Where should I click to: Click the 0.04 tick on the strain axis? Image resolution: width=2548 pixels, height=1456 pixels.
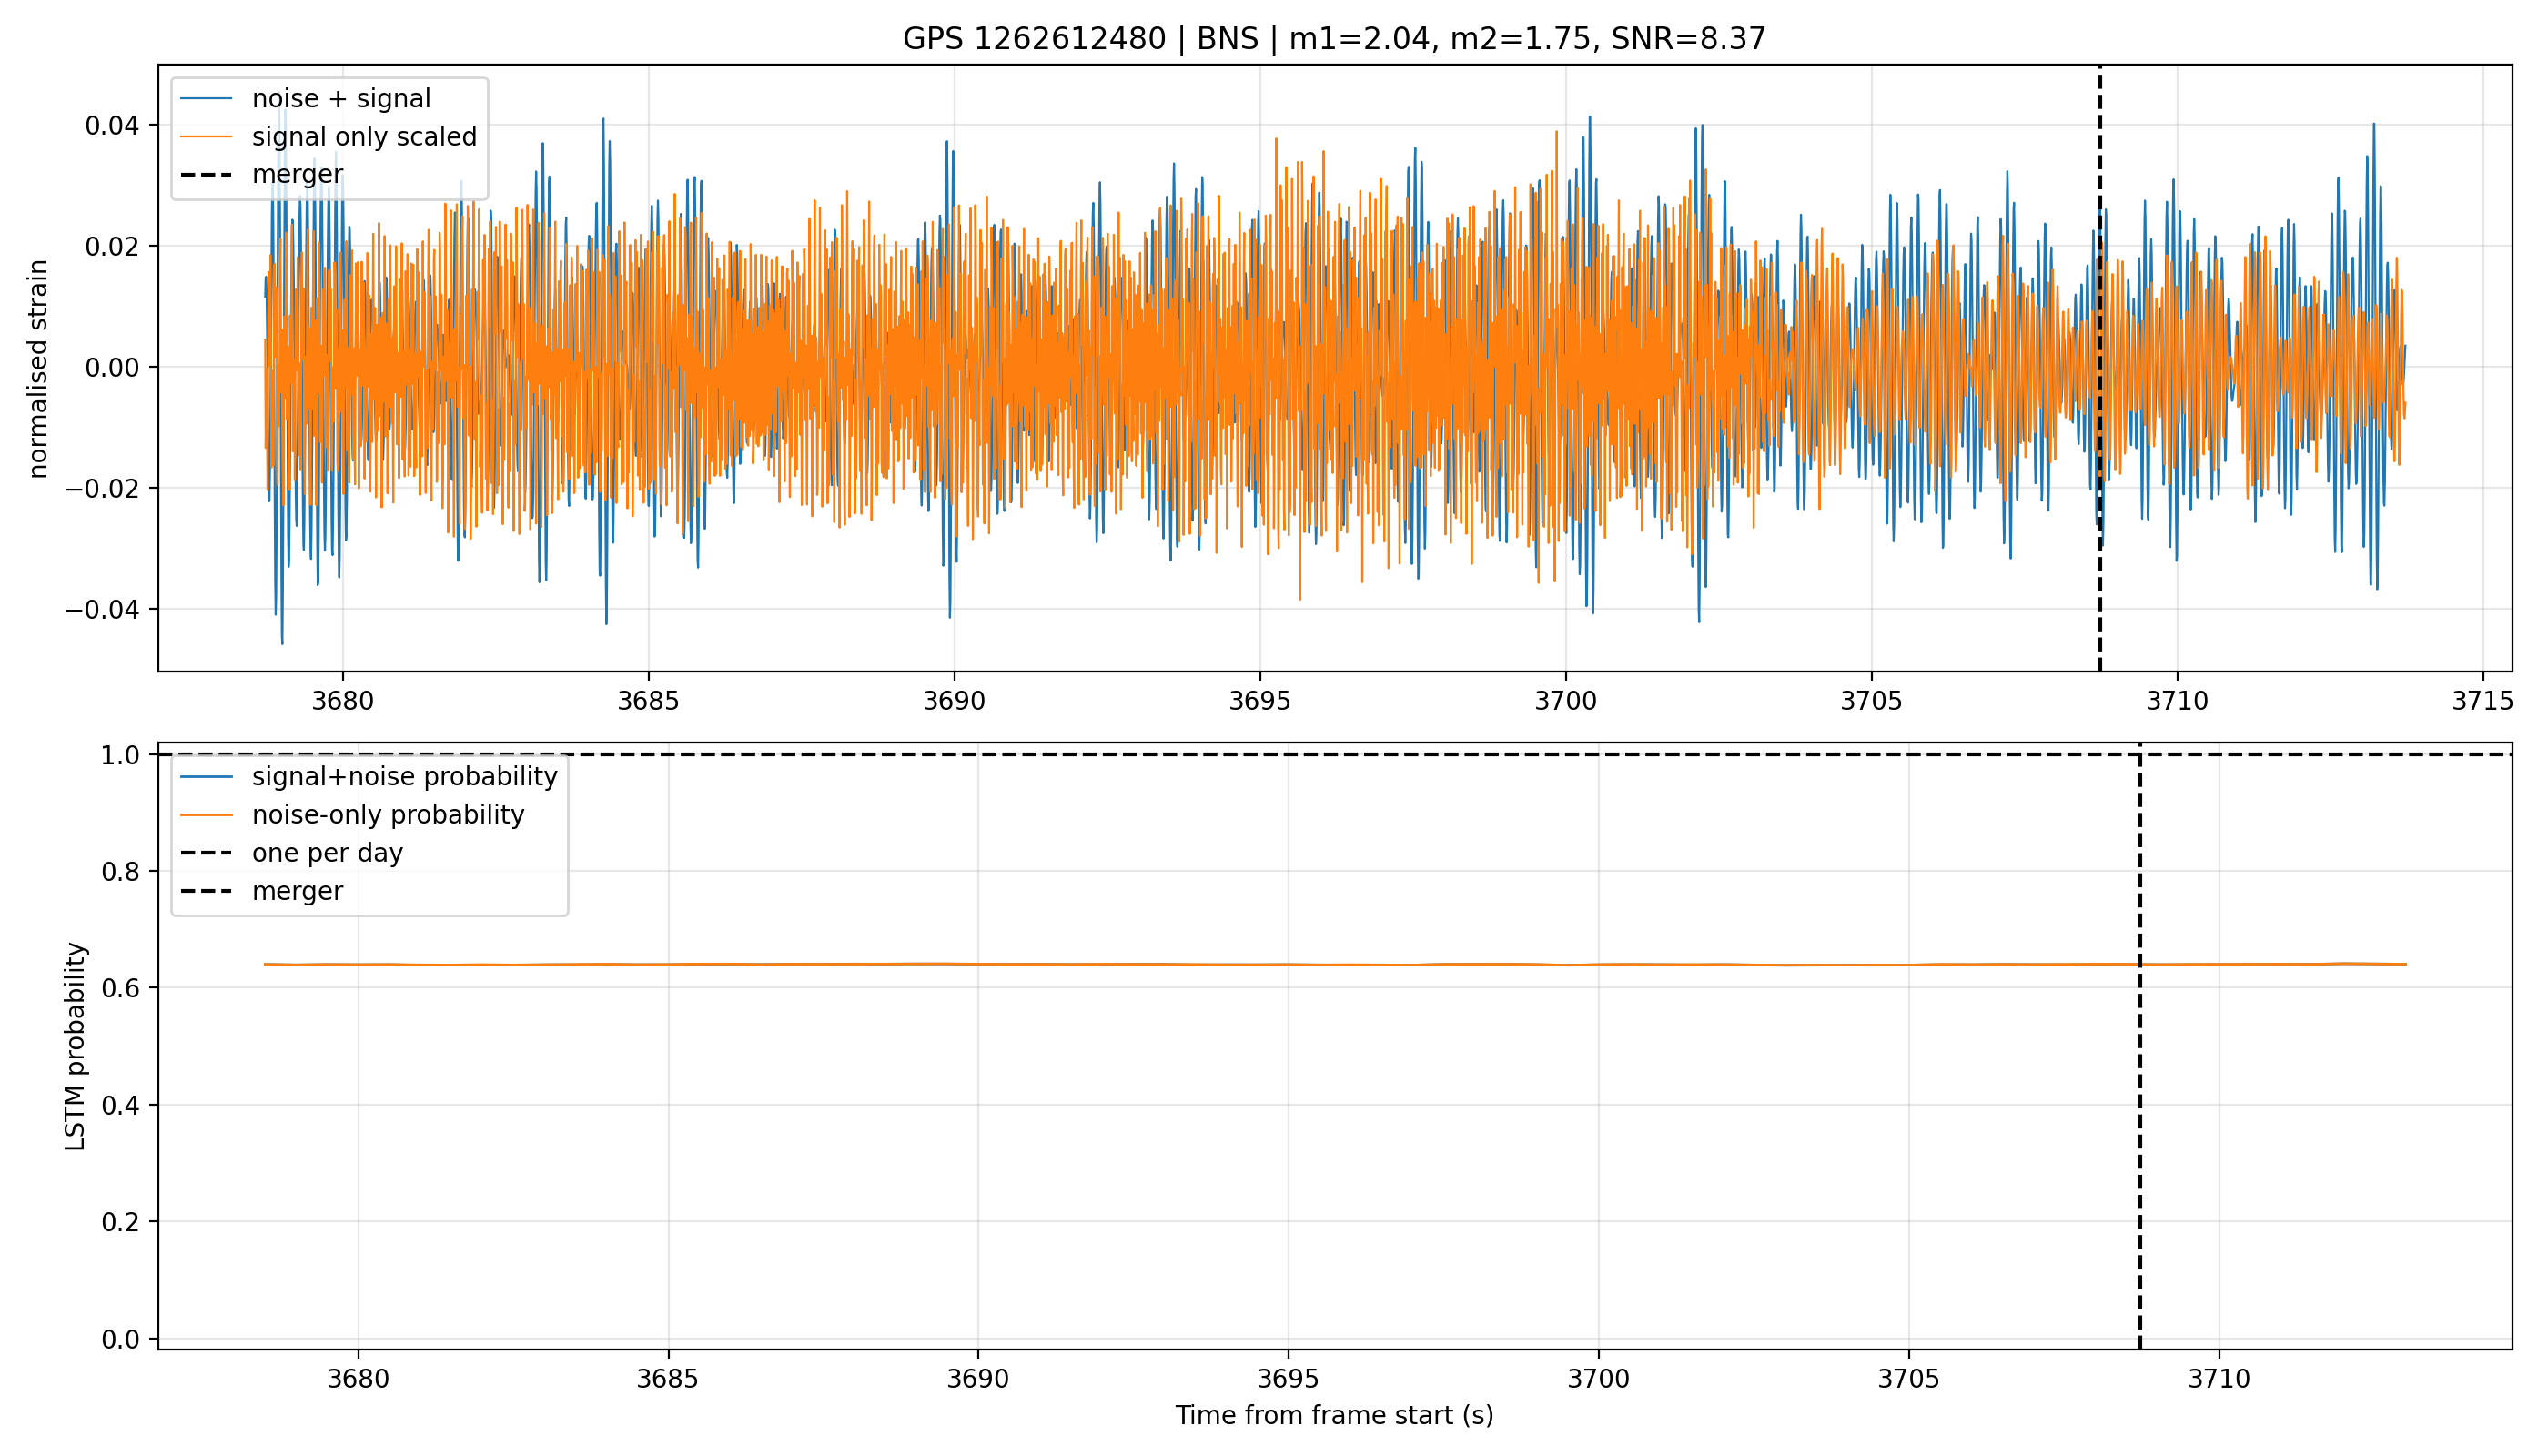tap(112, 126)
